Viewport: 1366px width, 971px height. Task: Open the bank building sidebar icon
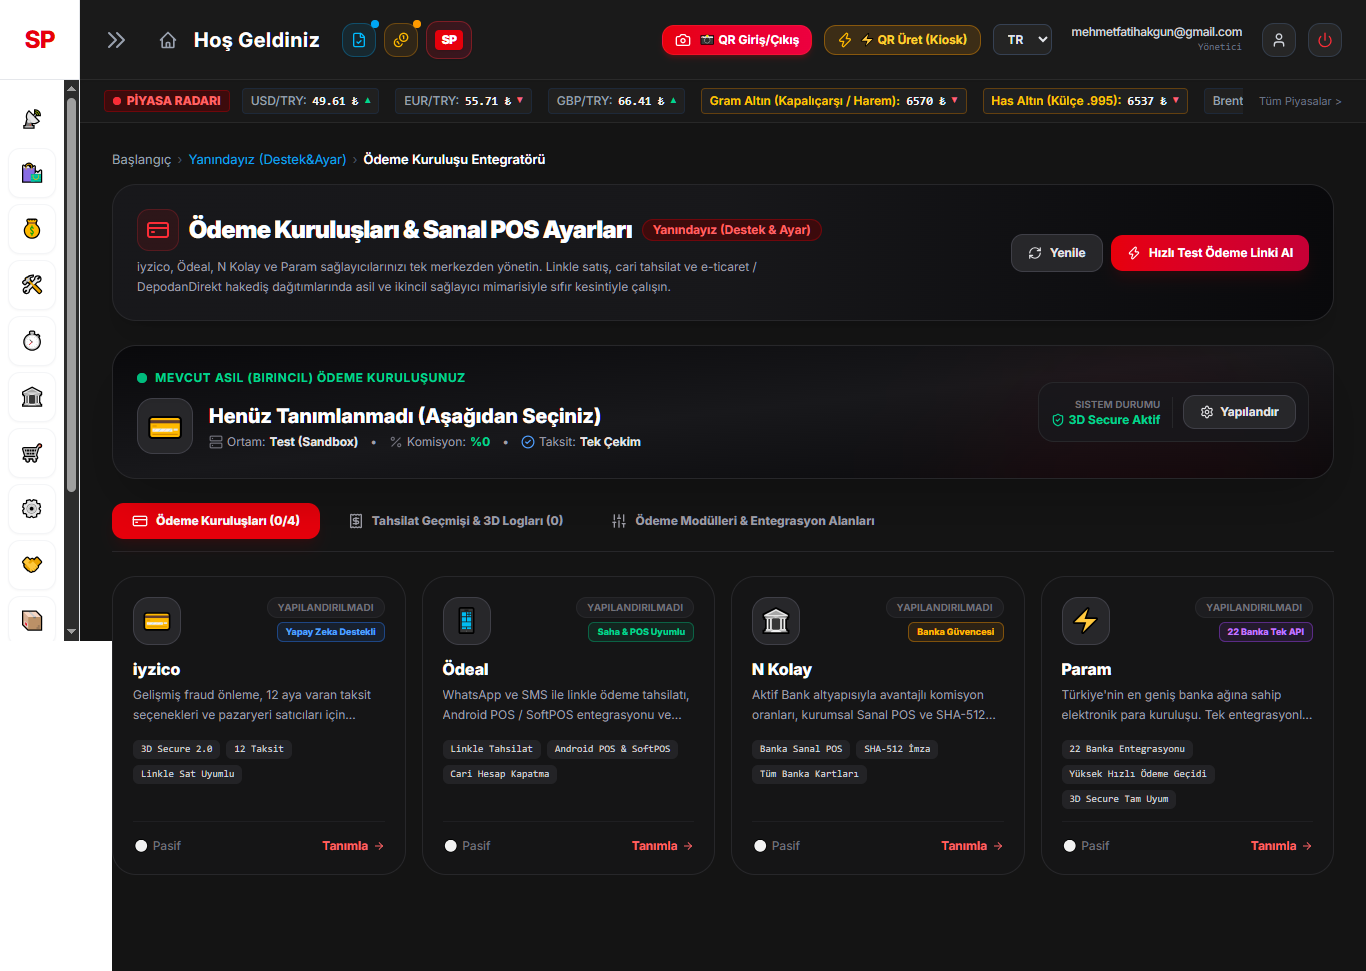coord(32,397)
